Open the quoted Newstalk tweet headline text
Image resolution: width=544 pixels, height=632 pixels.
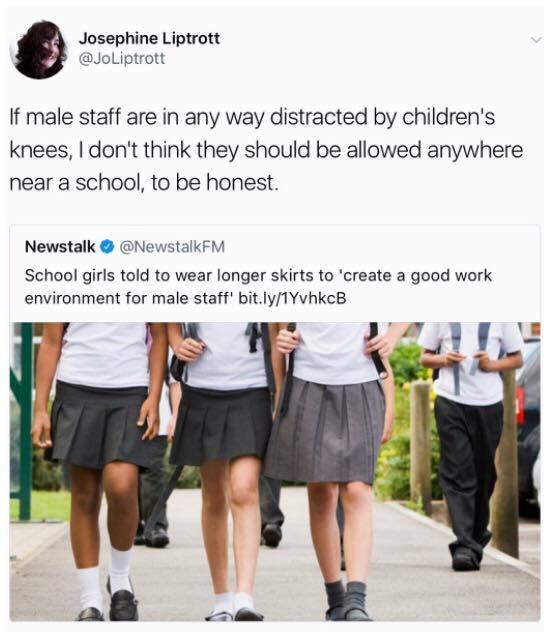(x=258, y=287)
